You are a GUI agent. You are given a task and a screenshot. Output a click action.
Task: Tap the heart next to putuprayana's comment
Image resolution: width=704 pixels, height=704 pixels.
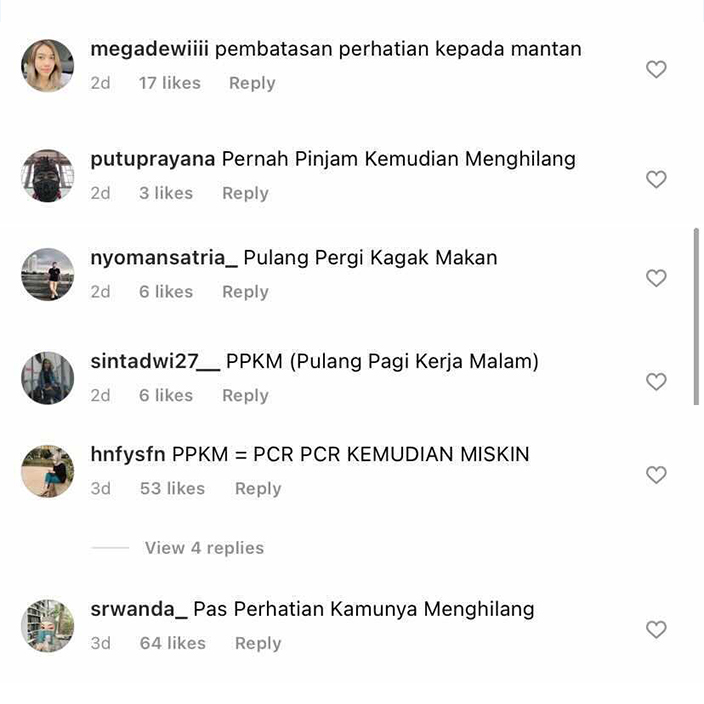(x=656, y=180)
